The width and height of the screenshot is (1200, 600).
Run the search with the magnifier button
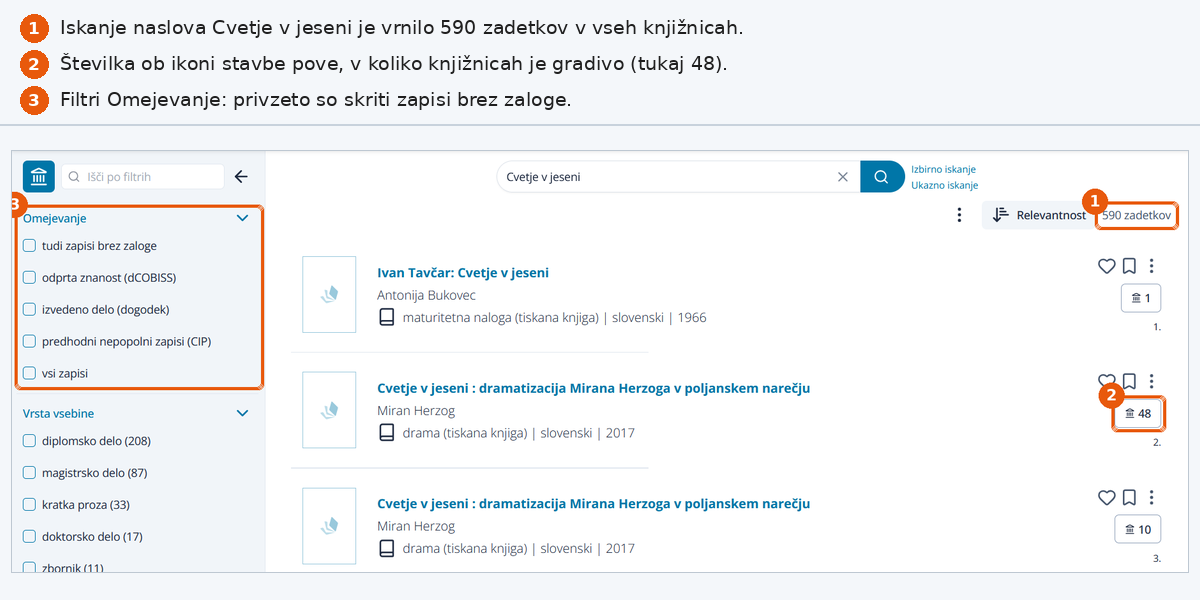[882, 177]
